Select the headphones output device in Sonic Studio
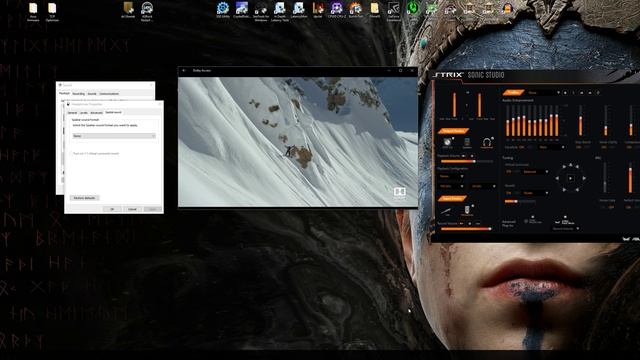 click(x=487, y=142)
